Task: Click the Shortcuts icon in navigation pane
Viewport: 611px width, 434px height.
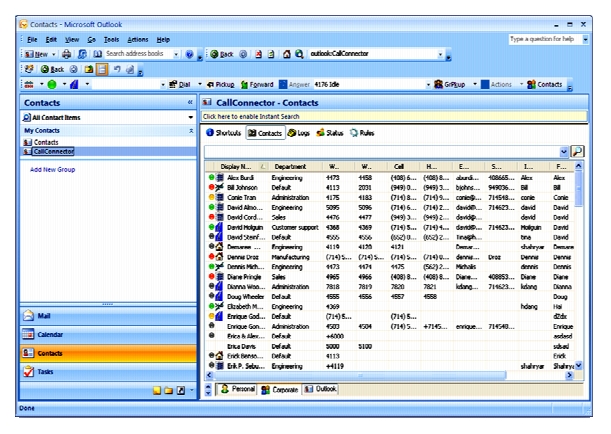Action: pyautogui.click(x=181, y=390)
